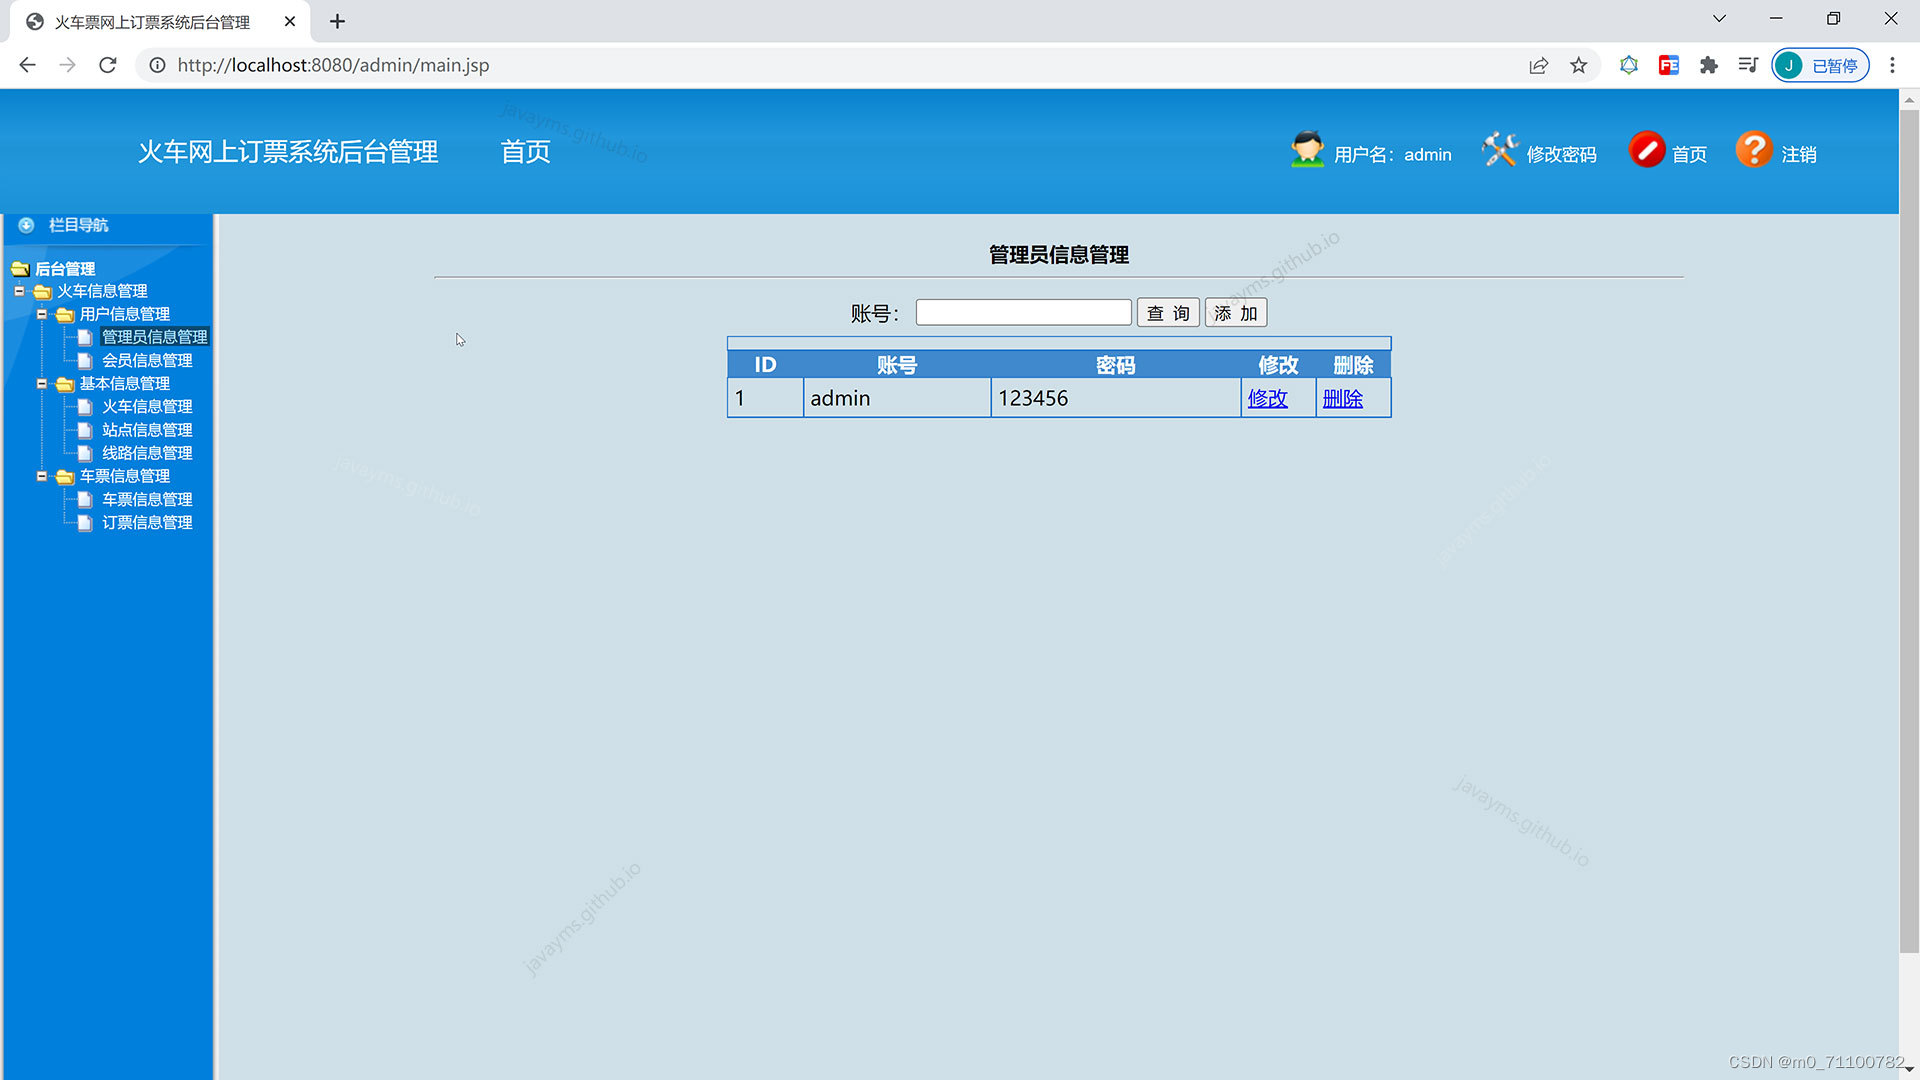Image resolution: width=1920 pixels, height=1080 pixels.
Task: Bookmark this page with the star icon
Action: 1579,65
